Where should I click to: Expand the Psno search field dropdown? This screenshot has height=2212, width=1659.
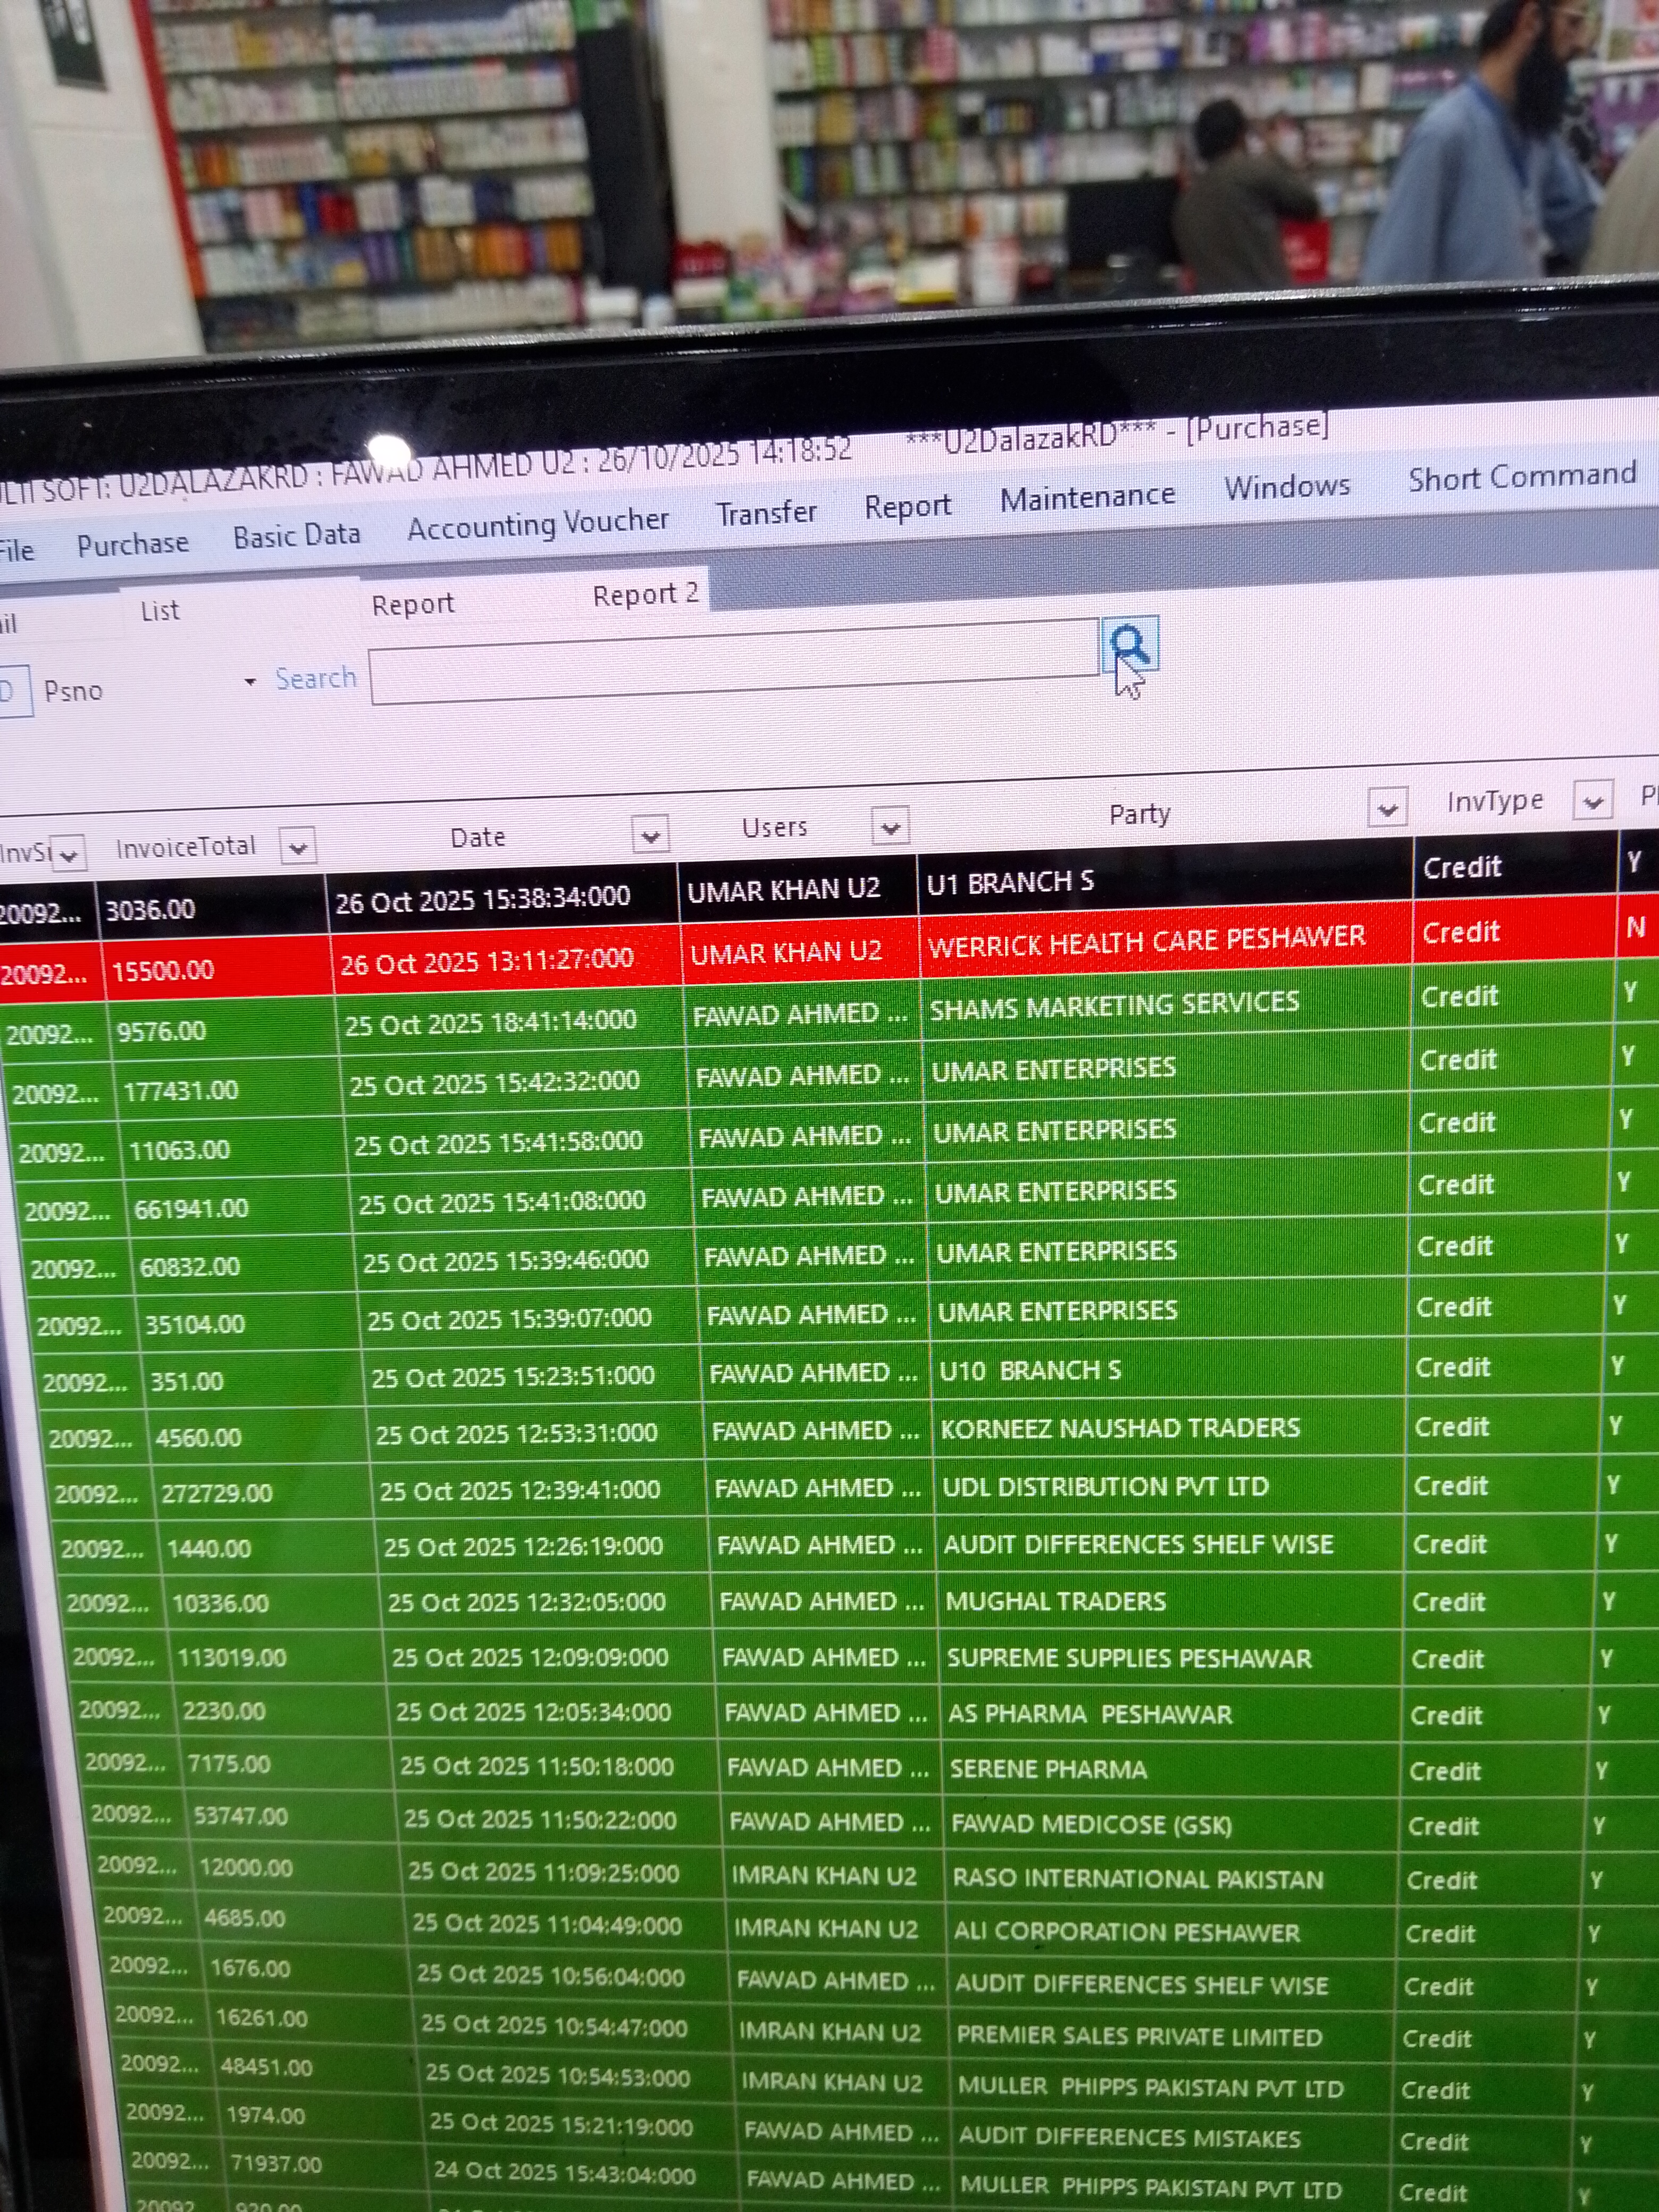[x=250, y=682]
